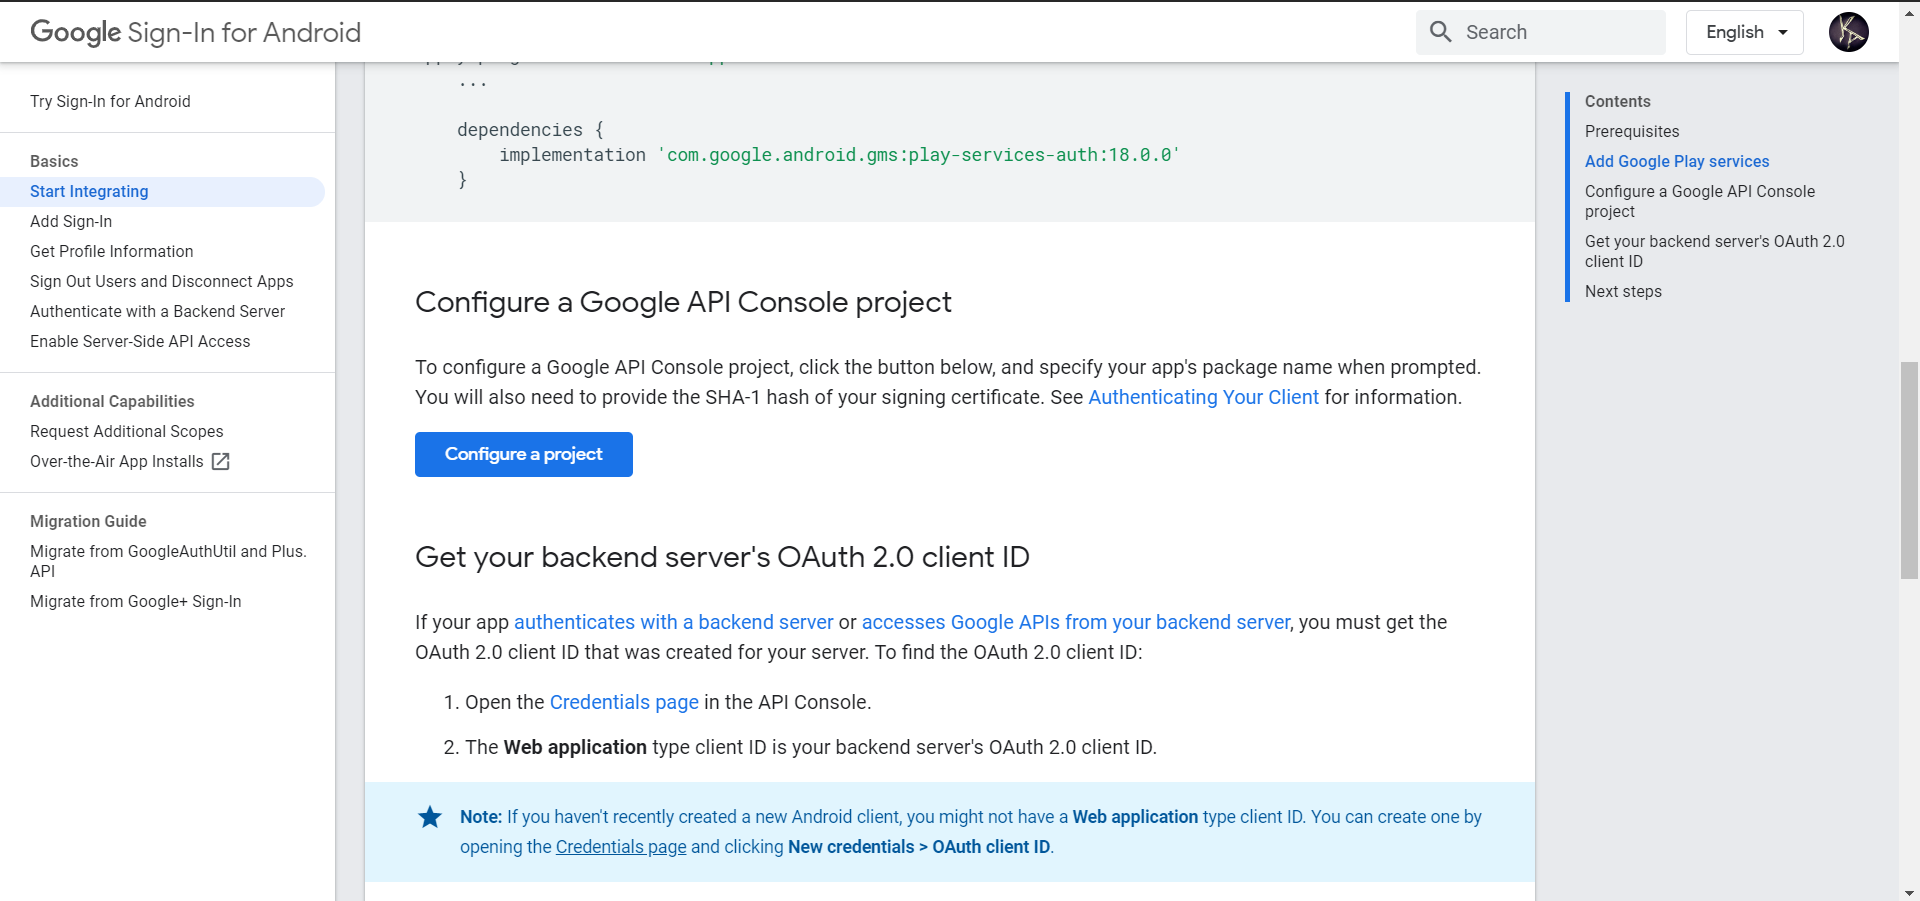Follow the Authenticating Your Client link
1920x901 pixels.
(x=1203, y=397)
